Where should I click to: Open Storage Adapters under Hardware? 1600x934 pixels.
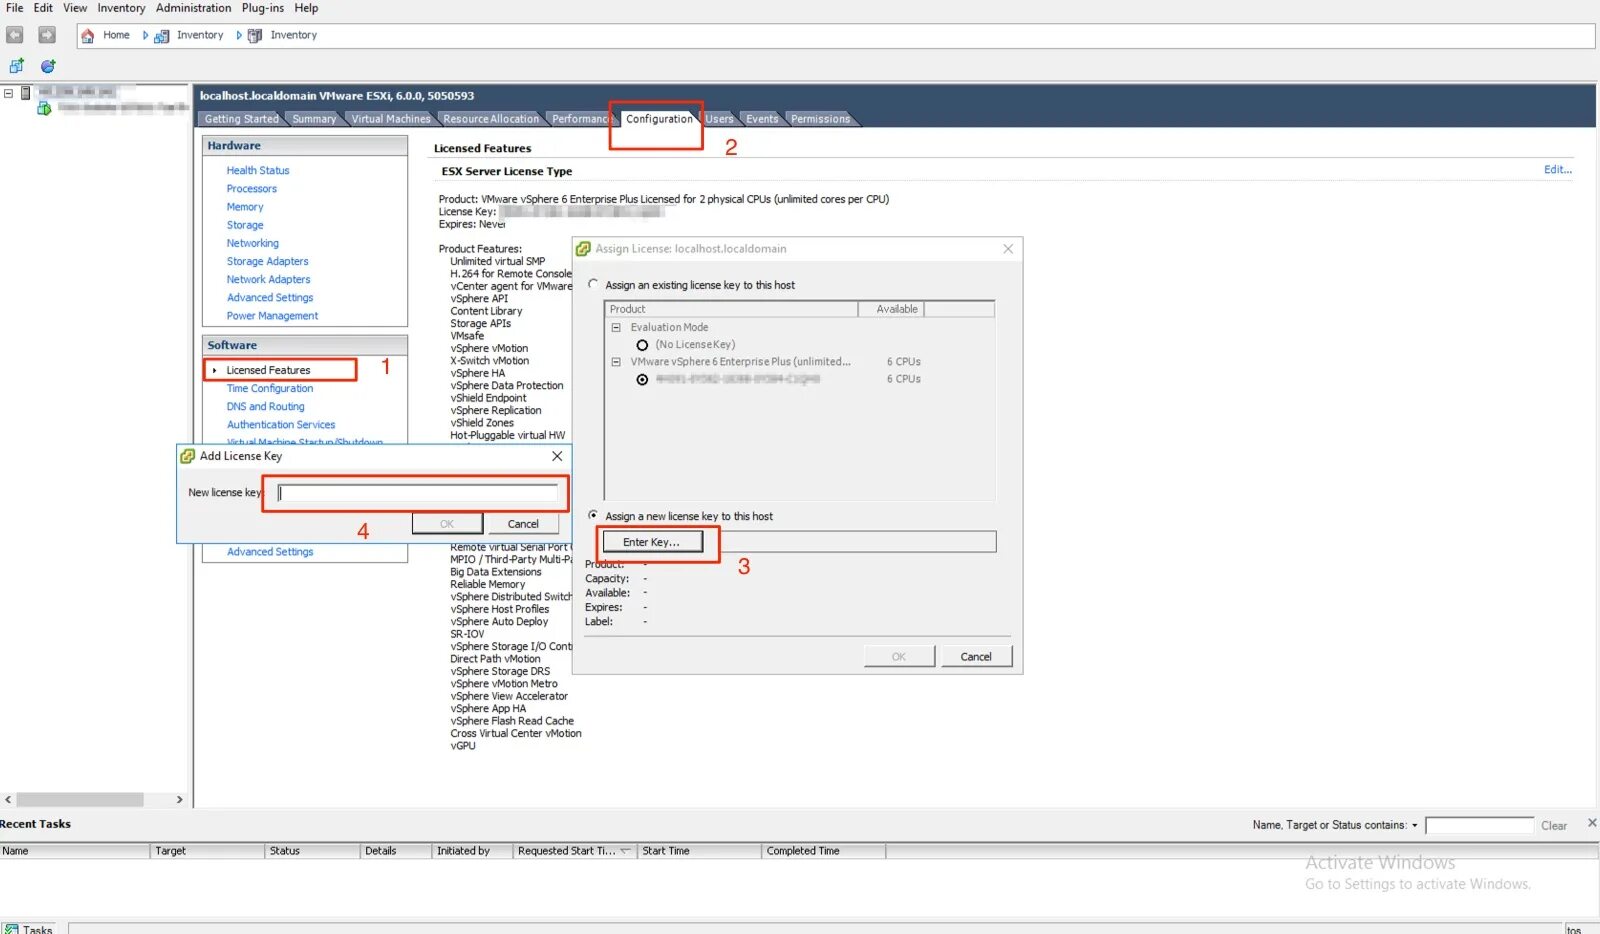click(267, 262)
